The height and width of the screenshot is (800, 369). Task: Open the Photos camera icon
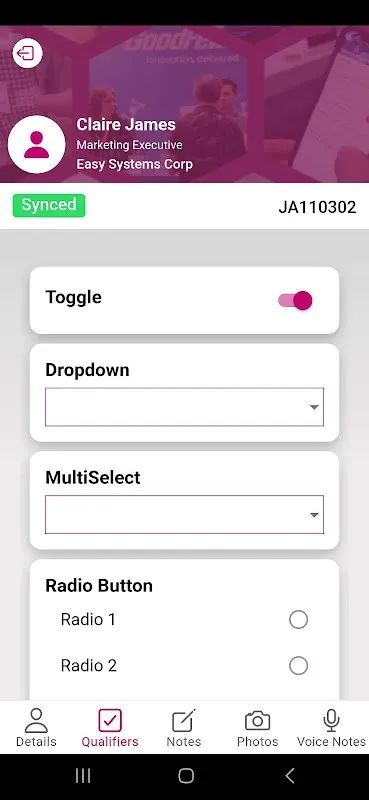pos(257,720)
